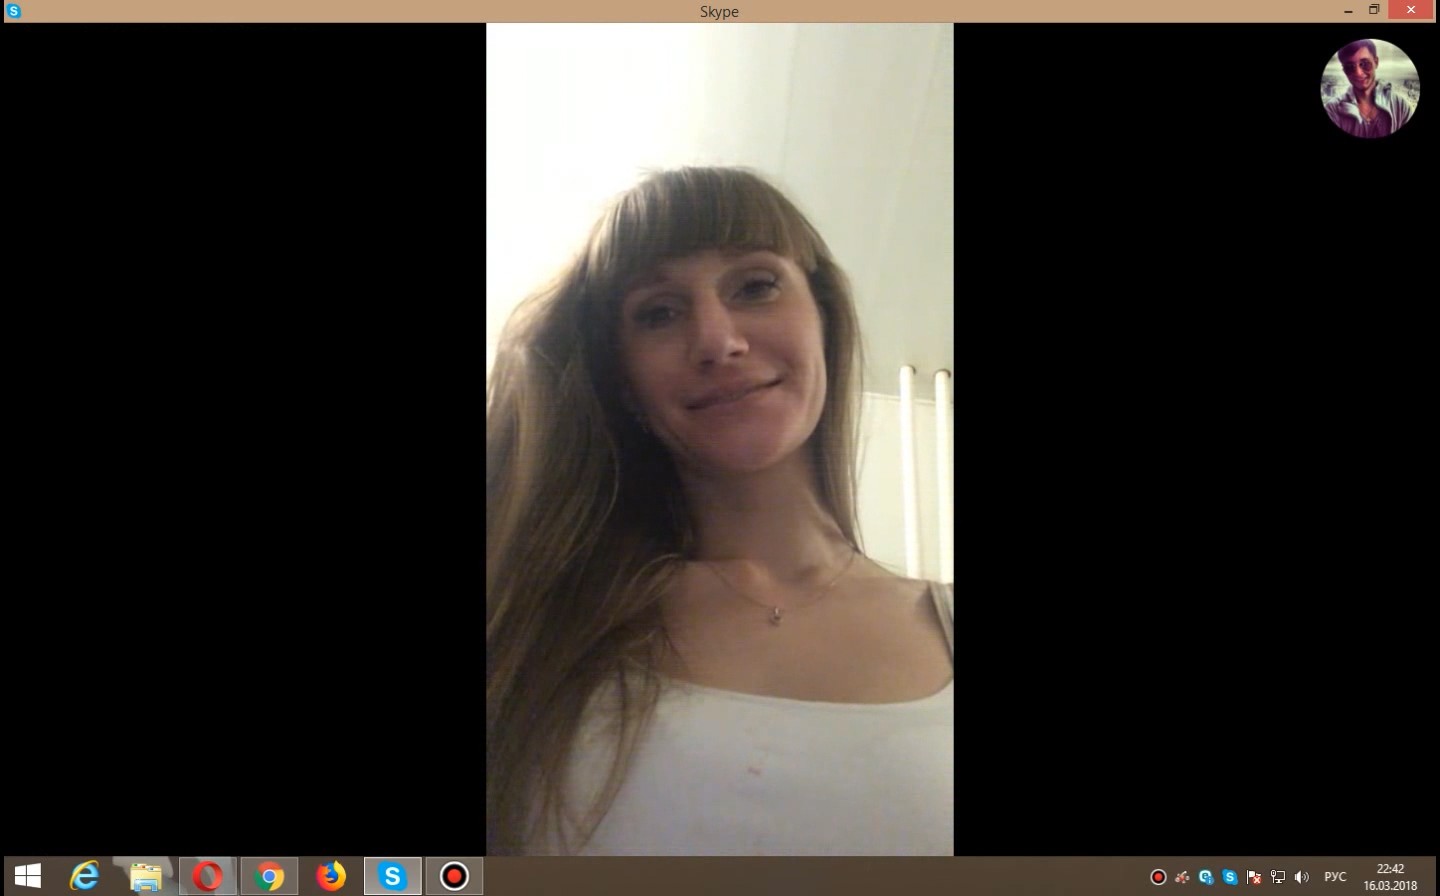Click the Skype title bar text
The image size is (1440, 896).
719,12
